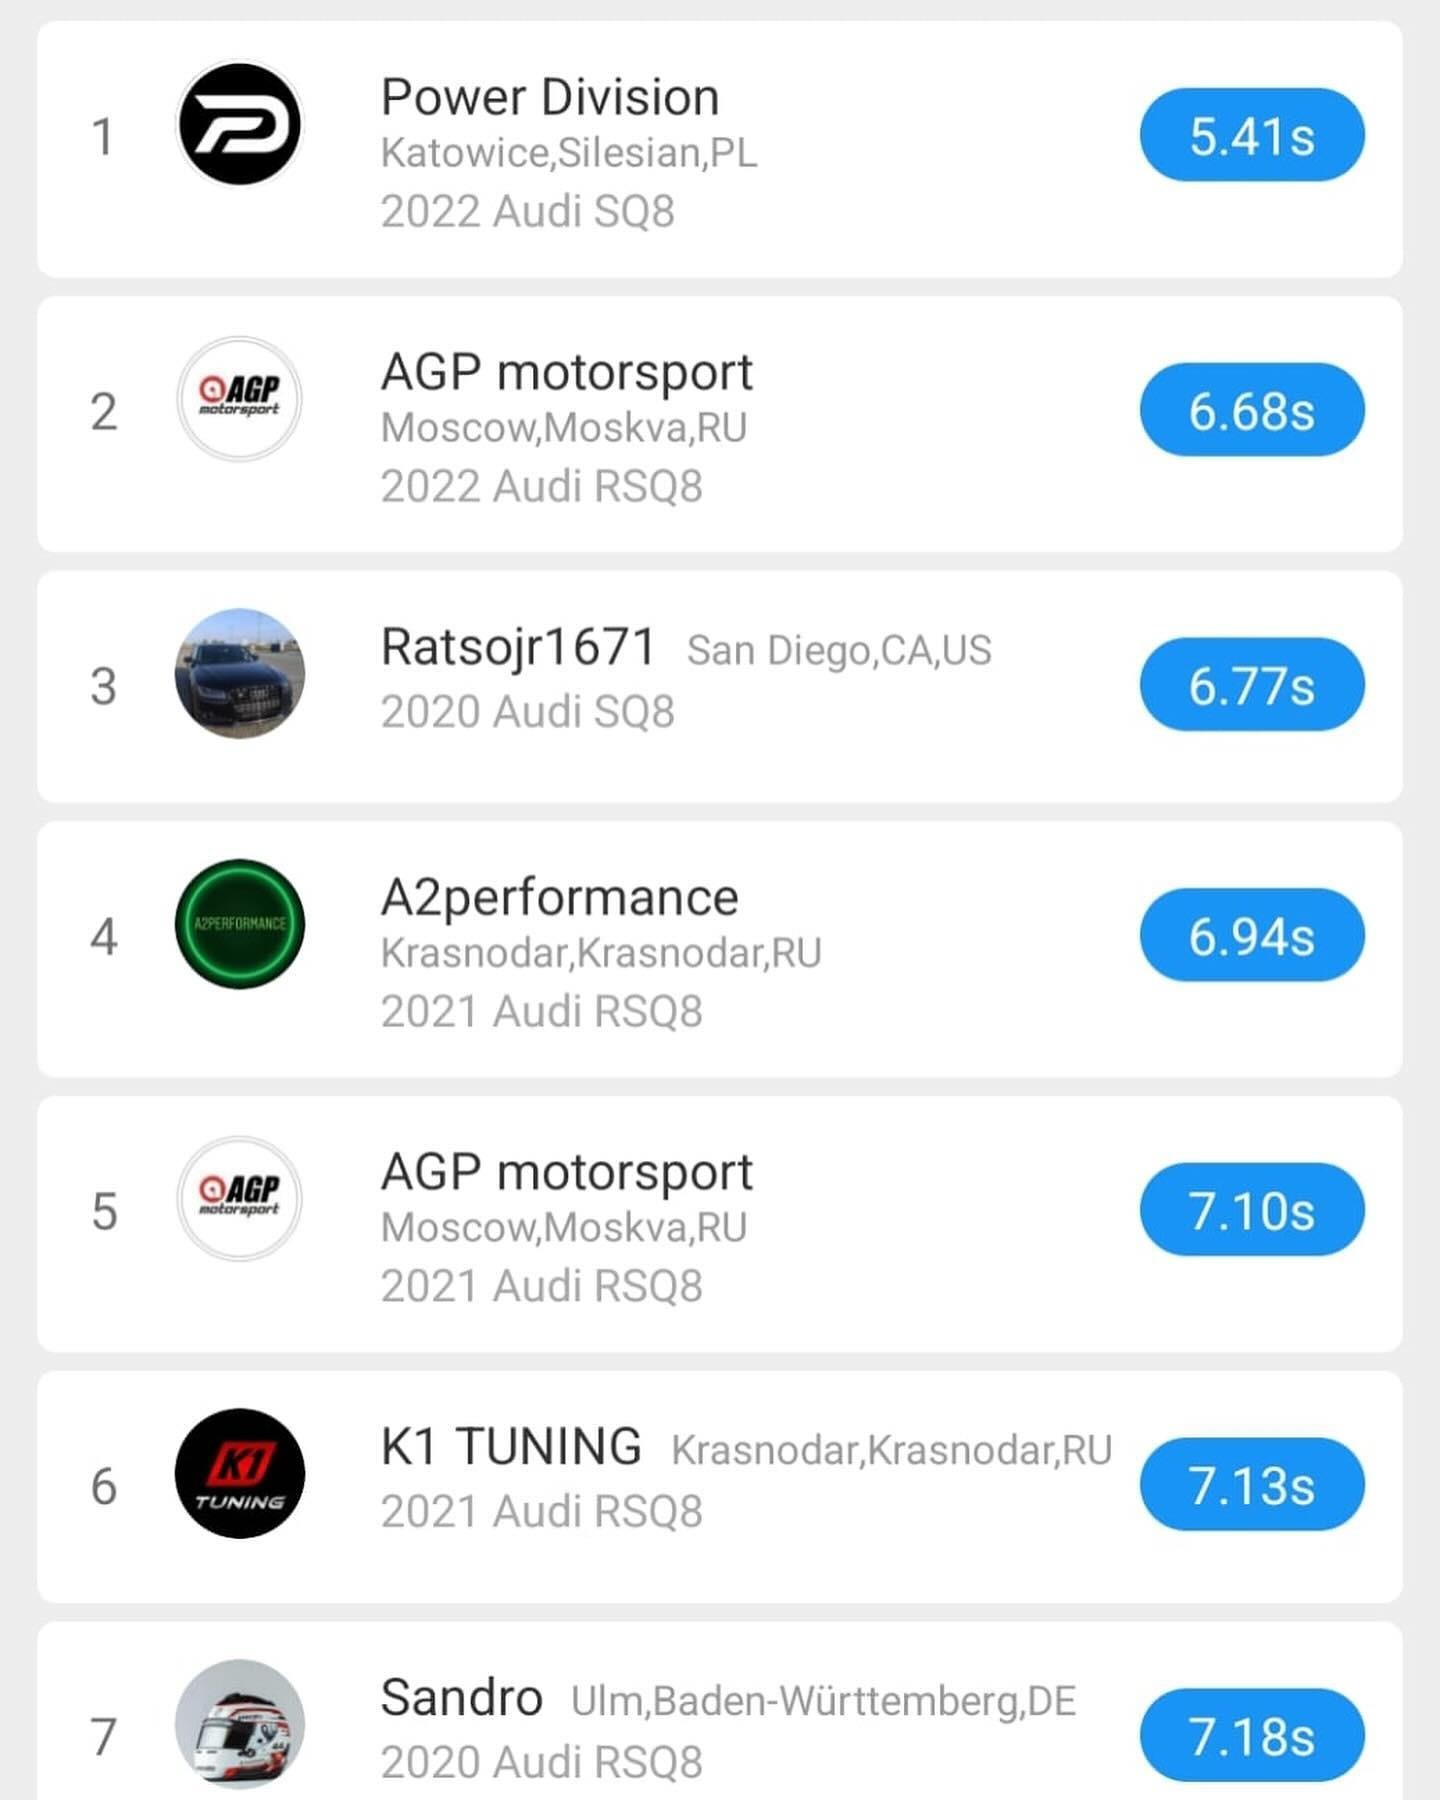Open Power Division profile name
The image size is (1440, 1800).
[550, 97]
